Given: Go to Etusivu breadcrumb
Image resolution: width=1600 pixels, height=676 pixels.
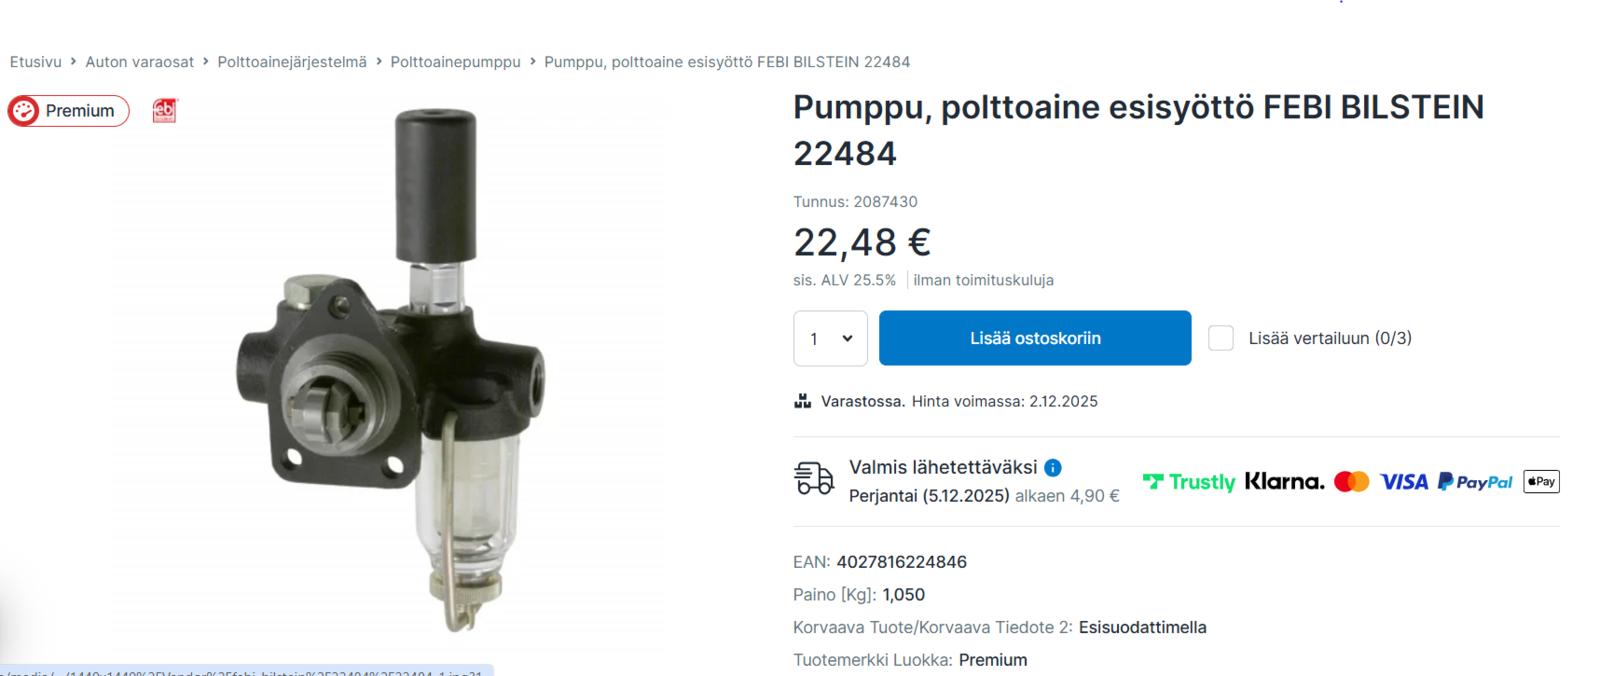Looking at the screenshot, I should point(36,62).
